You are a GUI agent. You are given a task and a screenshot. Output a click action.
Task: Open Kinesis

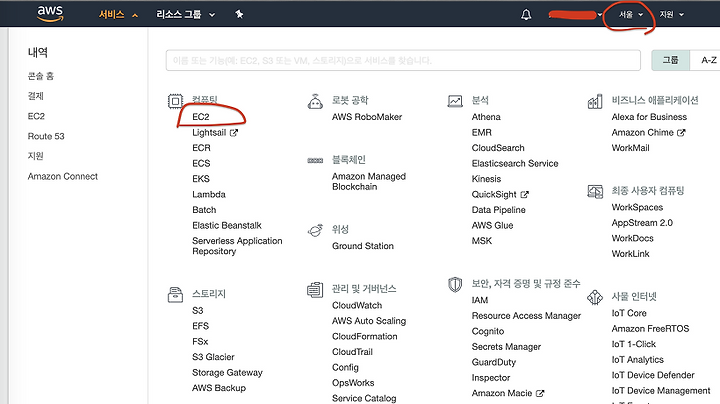point(486,179)
